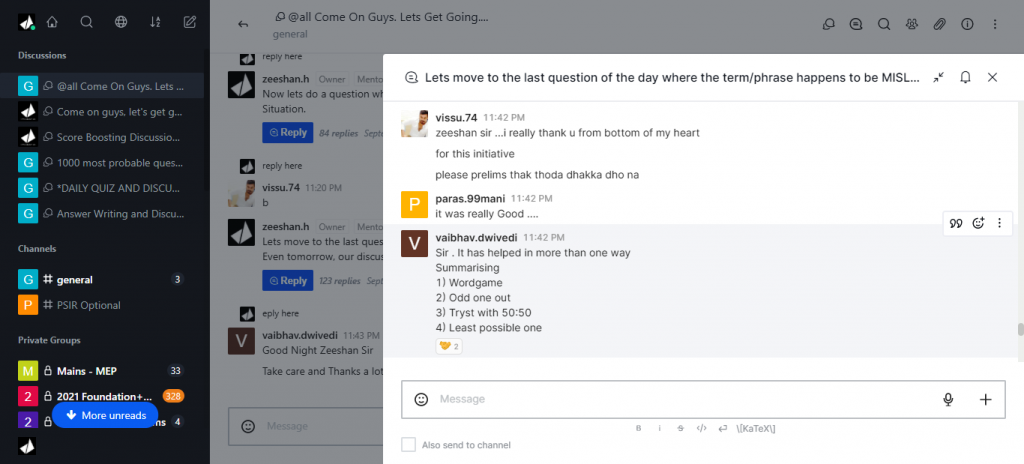Click Reply under 123 replies thread
Viewport: 1024px width, 464px height.
click(288, 280)
